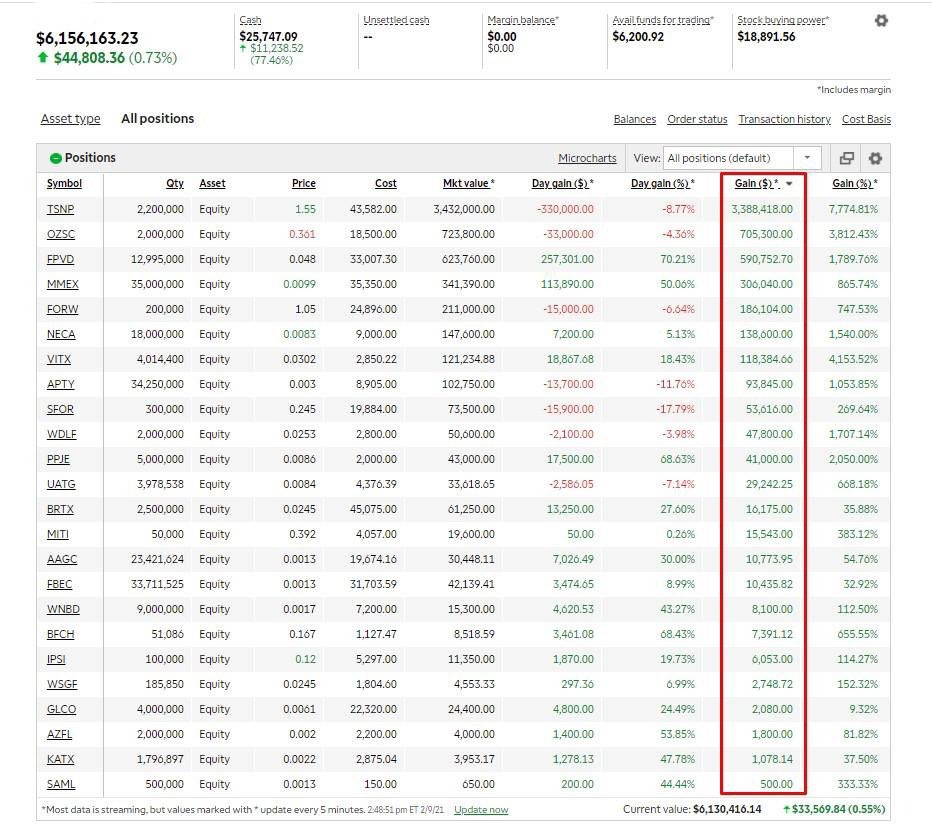Open the APTY symbol link
Viewport: 932px width, 827px height.
[61, 384]
